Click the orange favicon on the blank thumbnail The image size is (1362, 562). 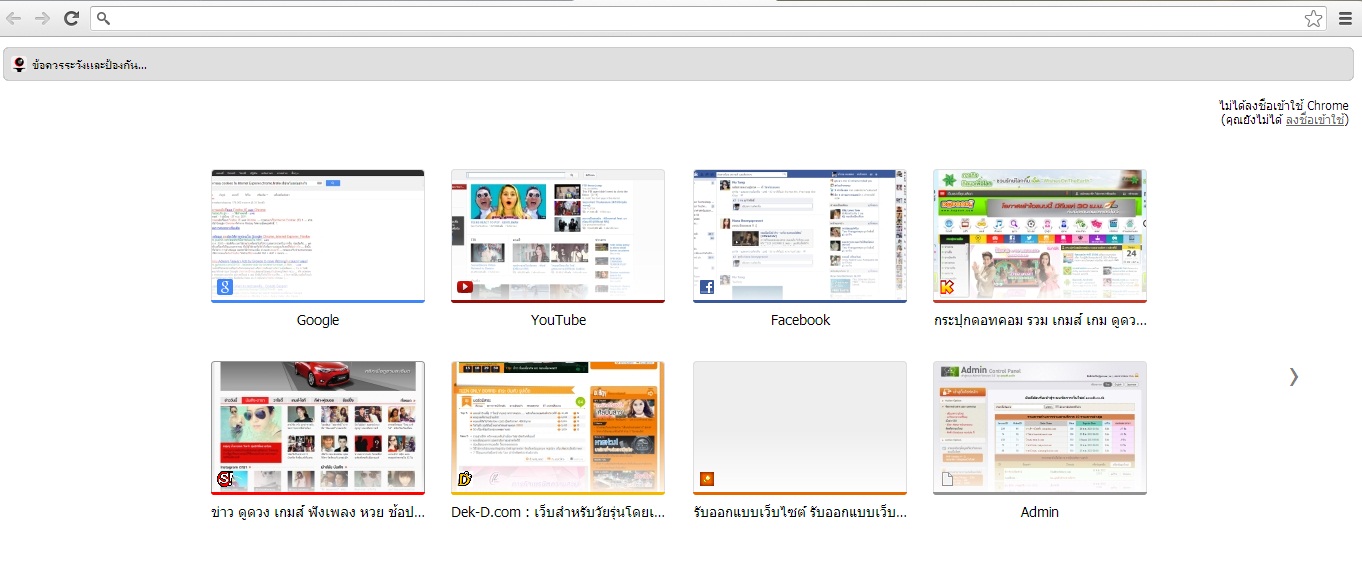click(706, 480)
